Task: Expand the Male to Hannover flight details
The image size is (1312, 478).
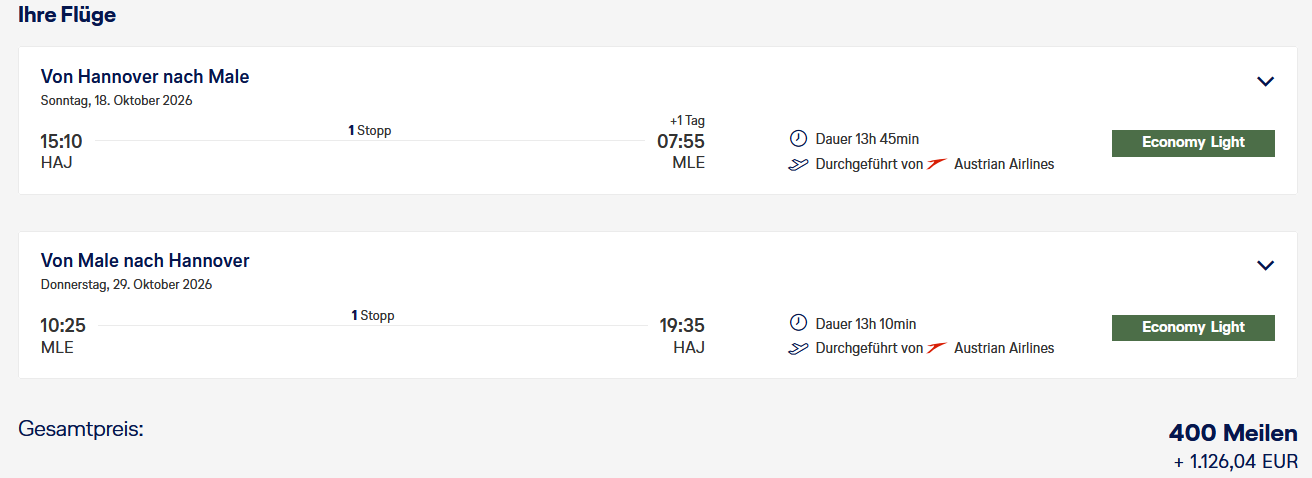Action: 1265,265
